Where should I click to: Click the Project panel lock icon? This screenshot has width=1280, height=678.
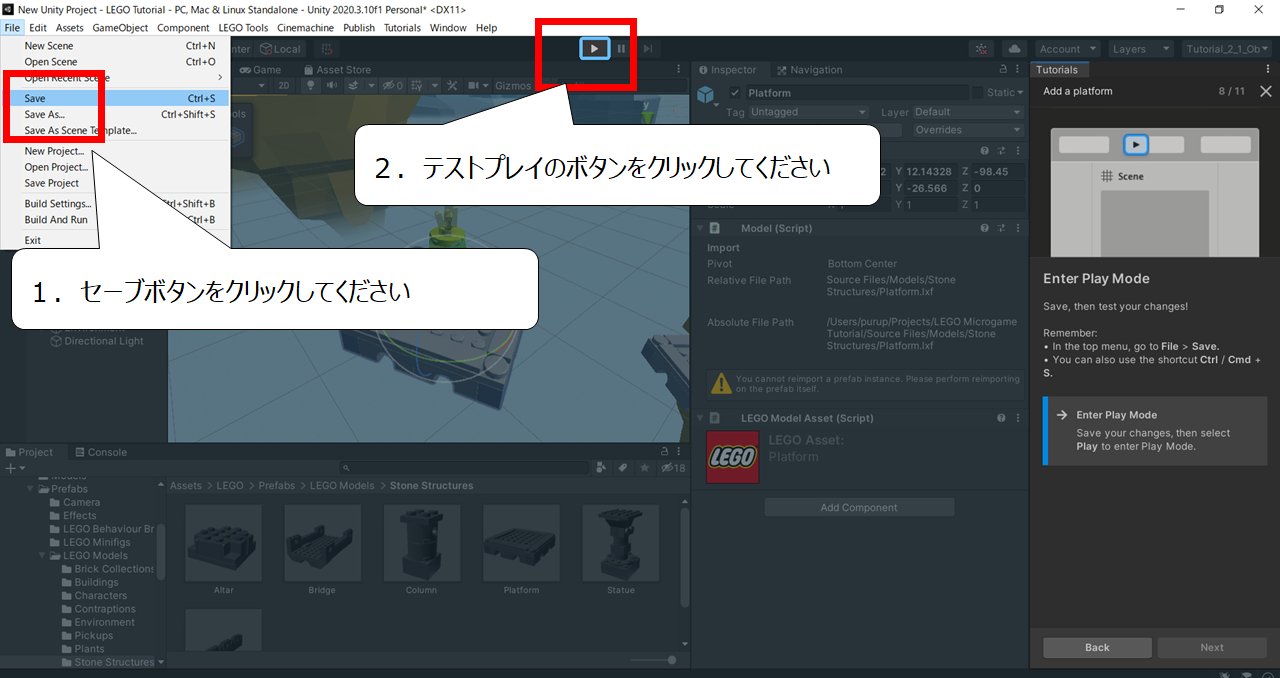tap(663, 452)
